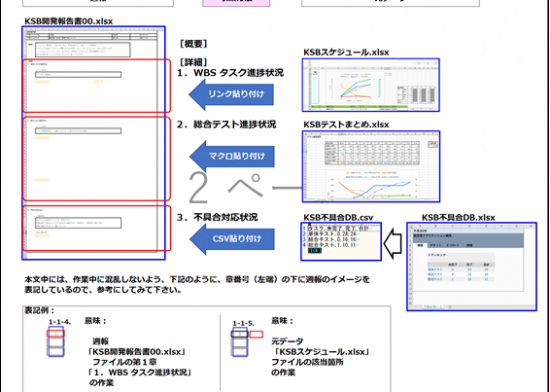Click the 1-1-5. notation example icon
Viewport: 550px width, 392px height.
click(x=247, y=342)
